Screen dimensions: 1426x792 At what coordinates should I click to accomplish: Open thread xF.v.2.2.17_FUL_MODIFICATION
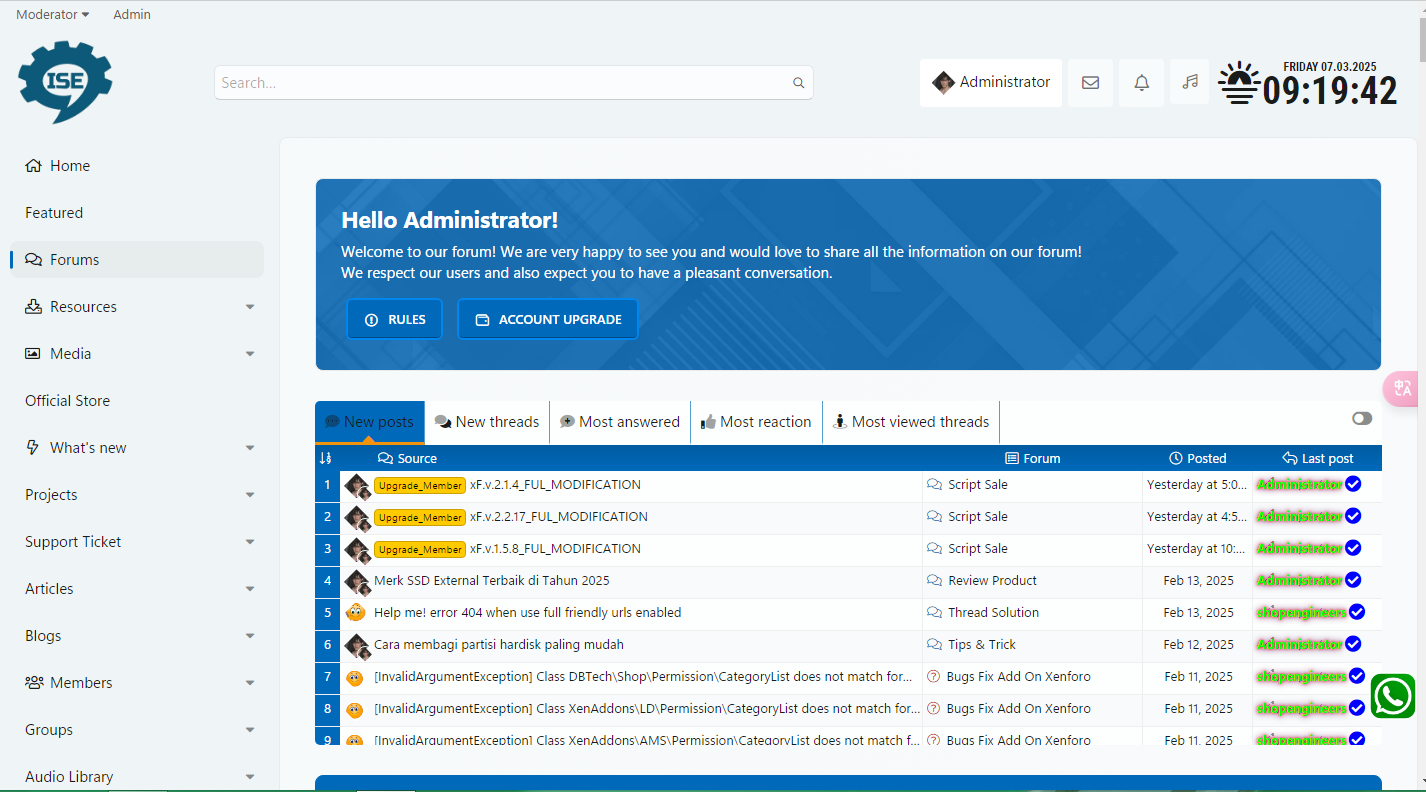point(559,517)
